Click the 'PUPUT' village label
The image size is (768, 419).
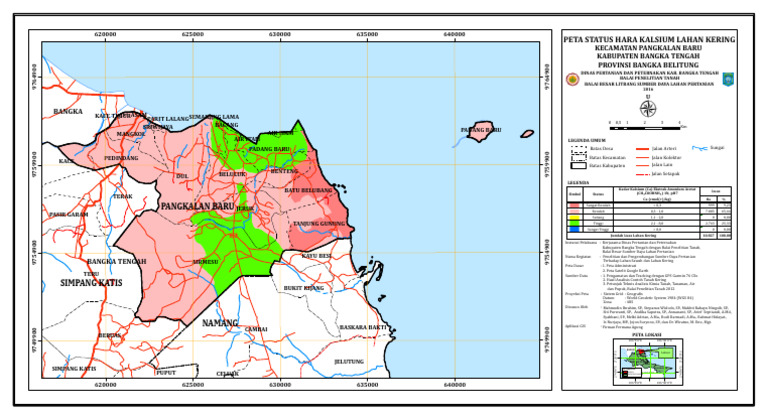point(166,372)
